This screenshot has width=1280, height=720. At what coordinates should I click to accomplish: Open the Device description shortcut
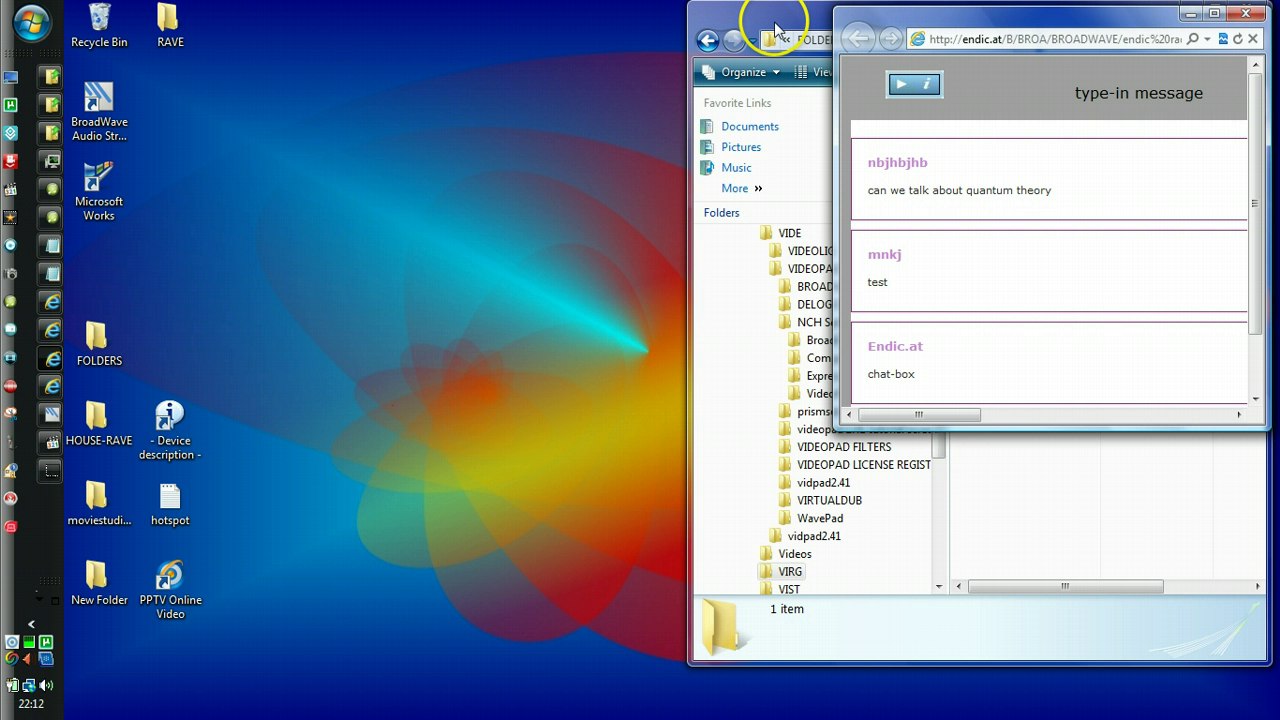[170, 431]
